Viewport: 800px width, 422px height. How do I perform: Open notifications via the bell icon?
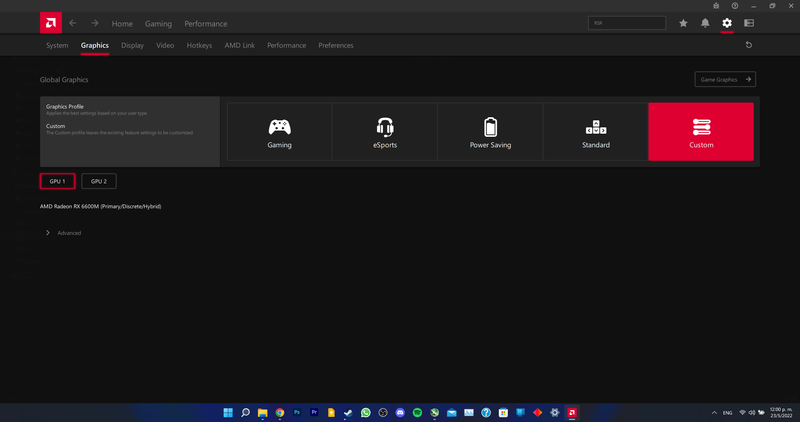(x=705, y=23)
